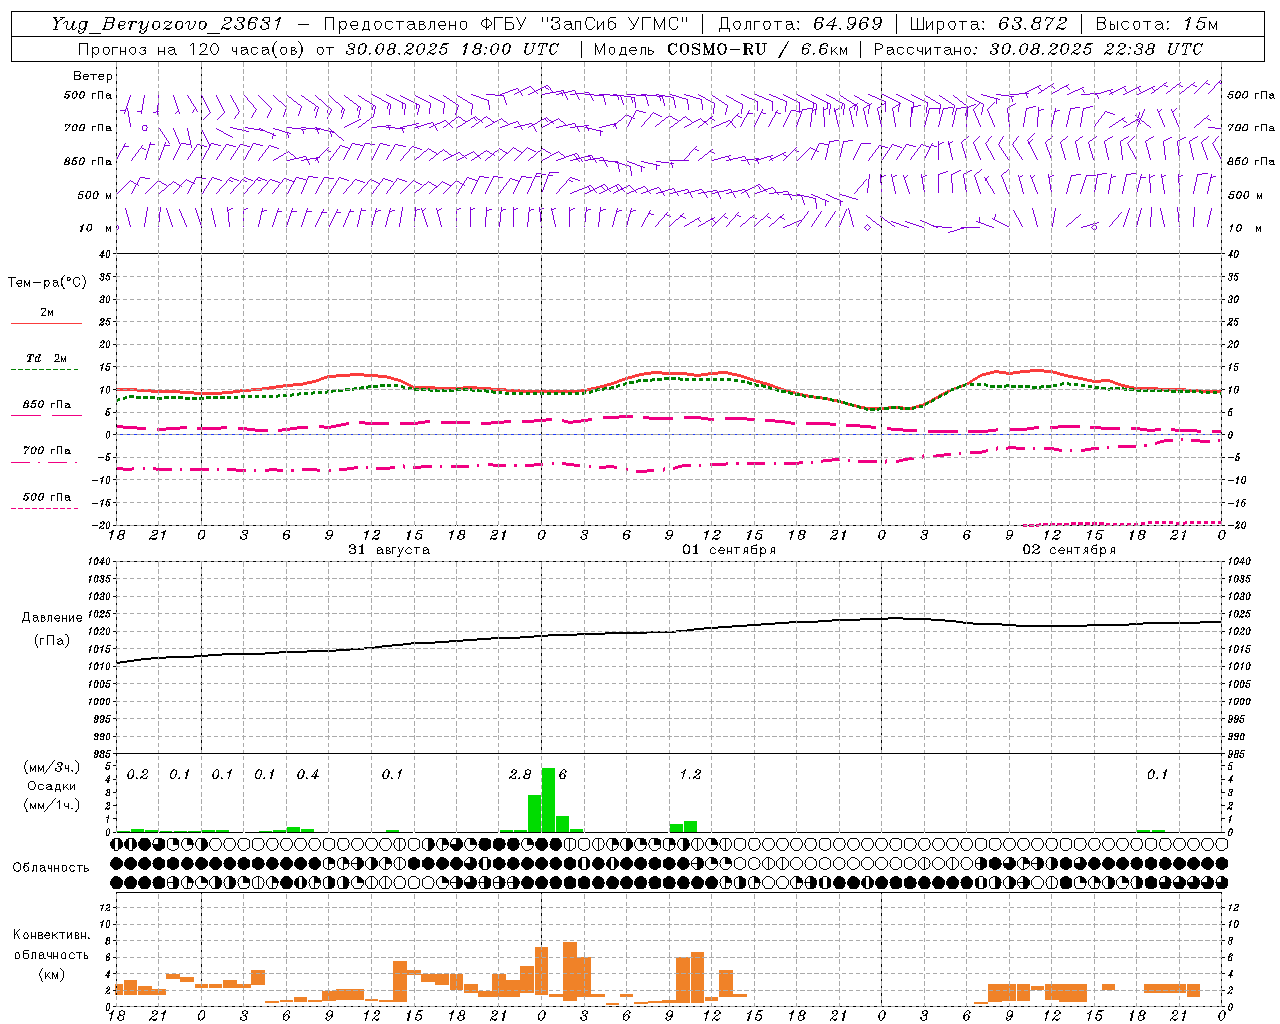Click the '(гПа)' pressure unit label
The image size is (1280, 1024).
click(x=52, y=641)
